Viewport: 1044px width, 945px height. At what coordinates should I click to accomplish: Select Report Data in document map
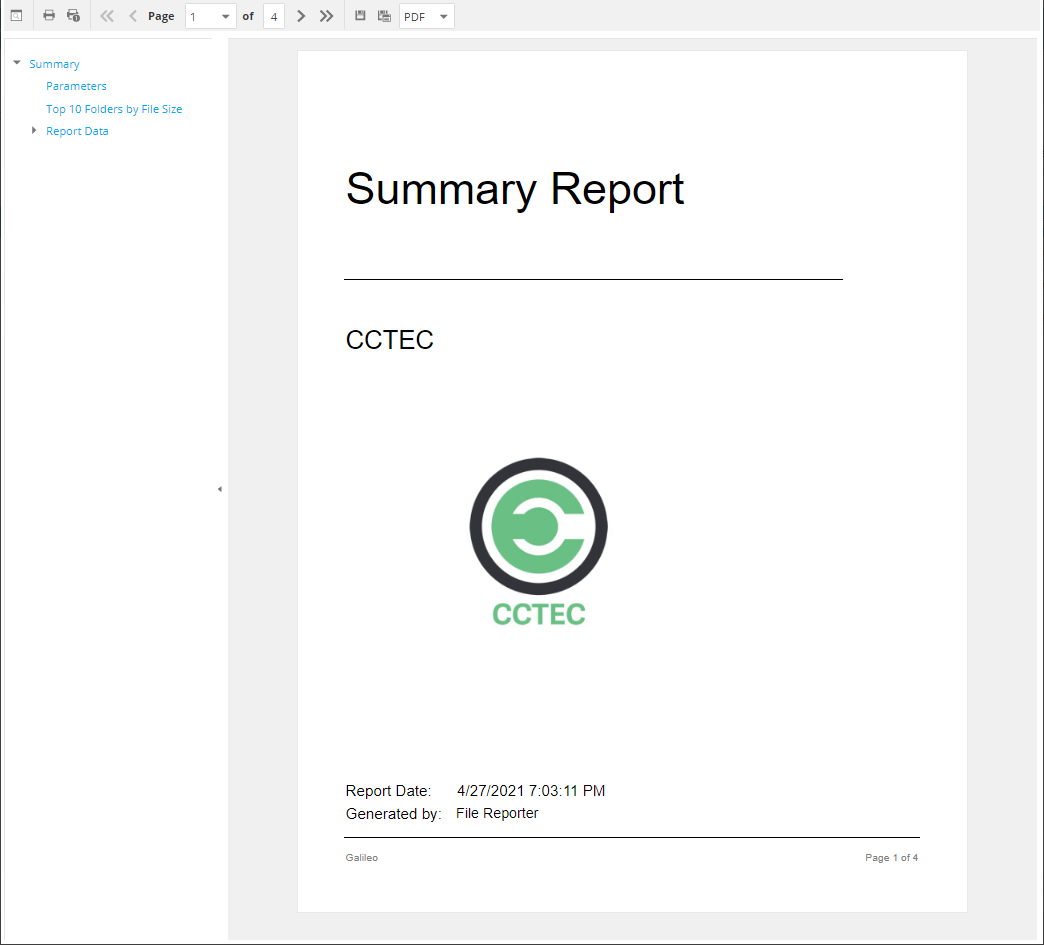[x=77, y=131]
